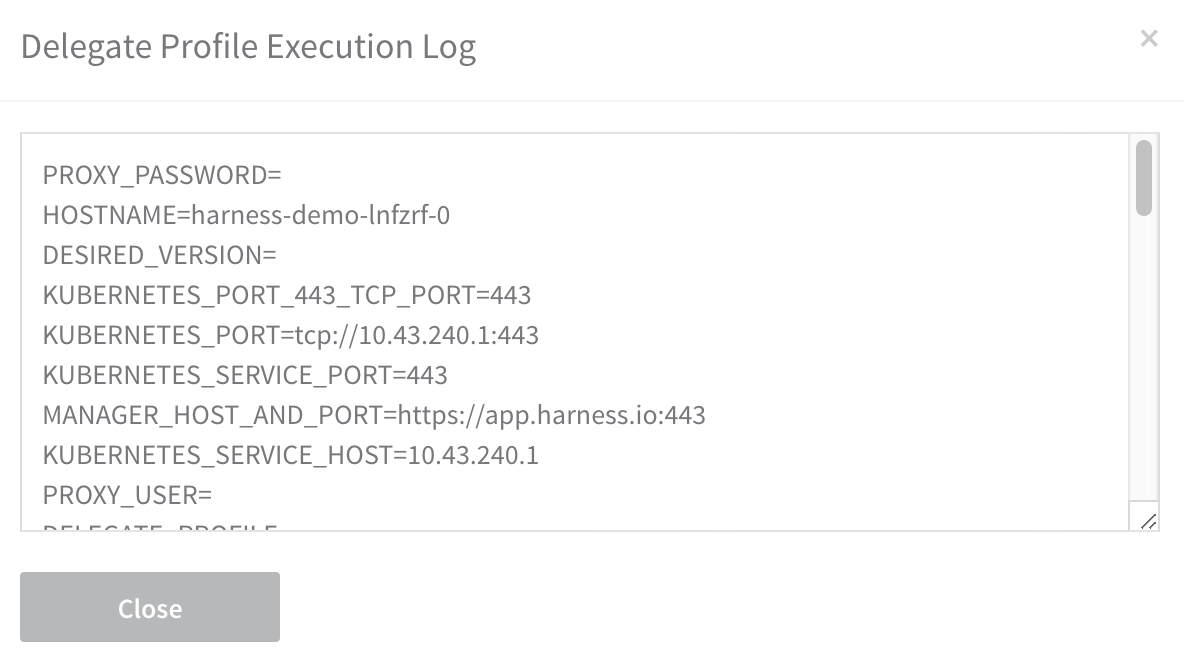The height and width of the screenshot is (658, 1184).
Task: Click the Delegate Profile Execution Log title
Action: pos(248,47)
